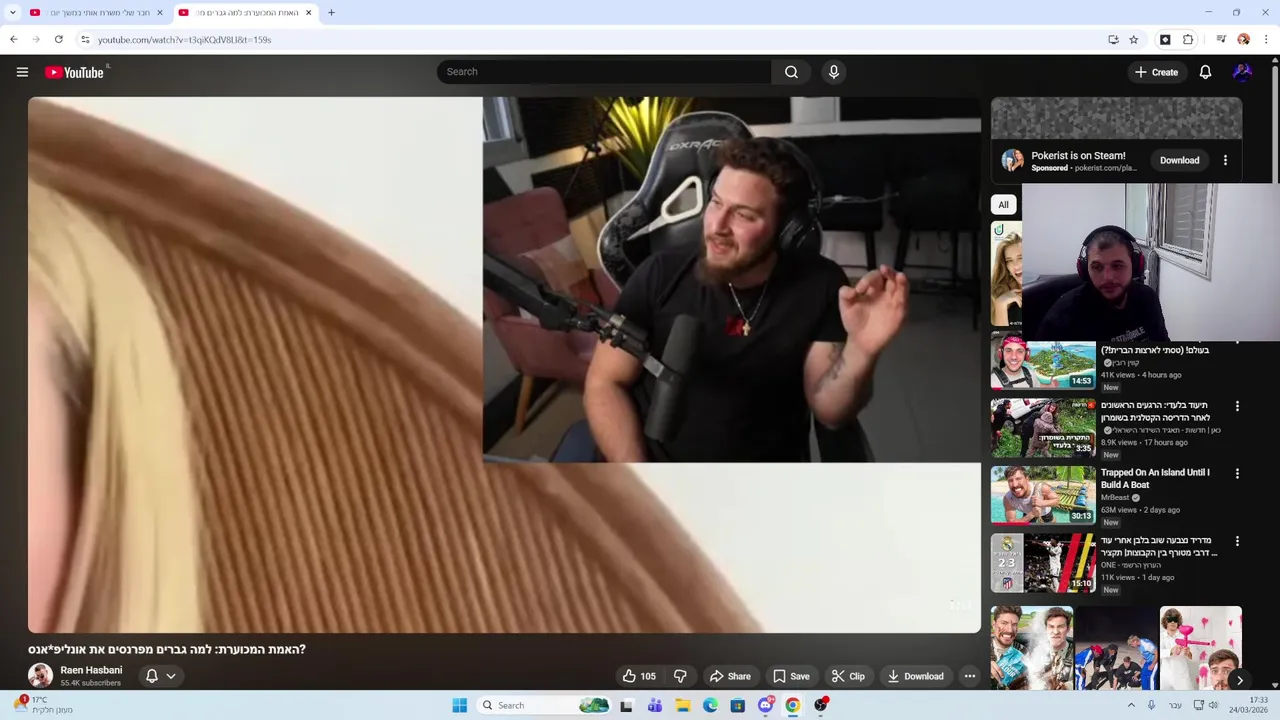Like the video with 105 likes
This screenshot has width=1280, height=720.
click(639, 676)
